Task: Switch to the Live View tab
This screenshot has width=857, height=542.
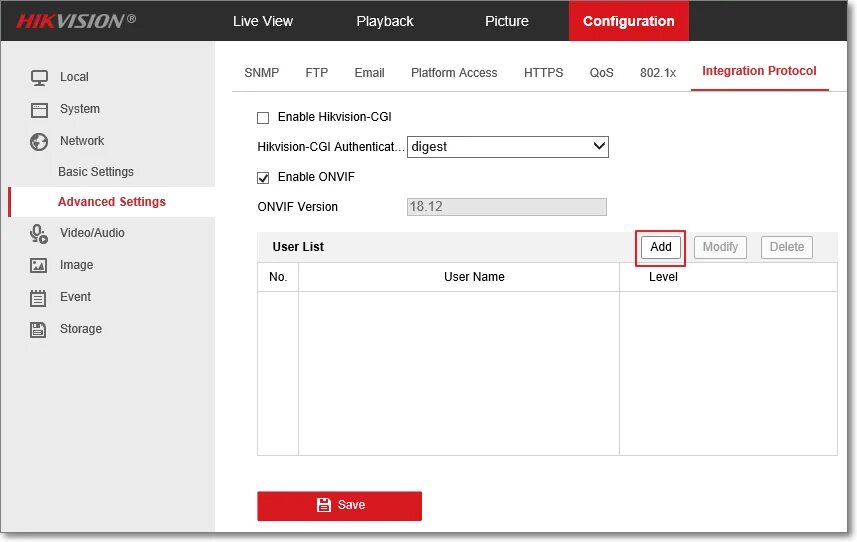Action: [x=263, y=21]
